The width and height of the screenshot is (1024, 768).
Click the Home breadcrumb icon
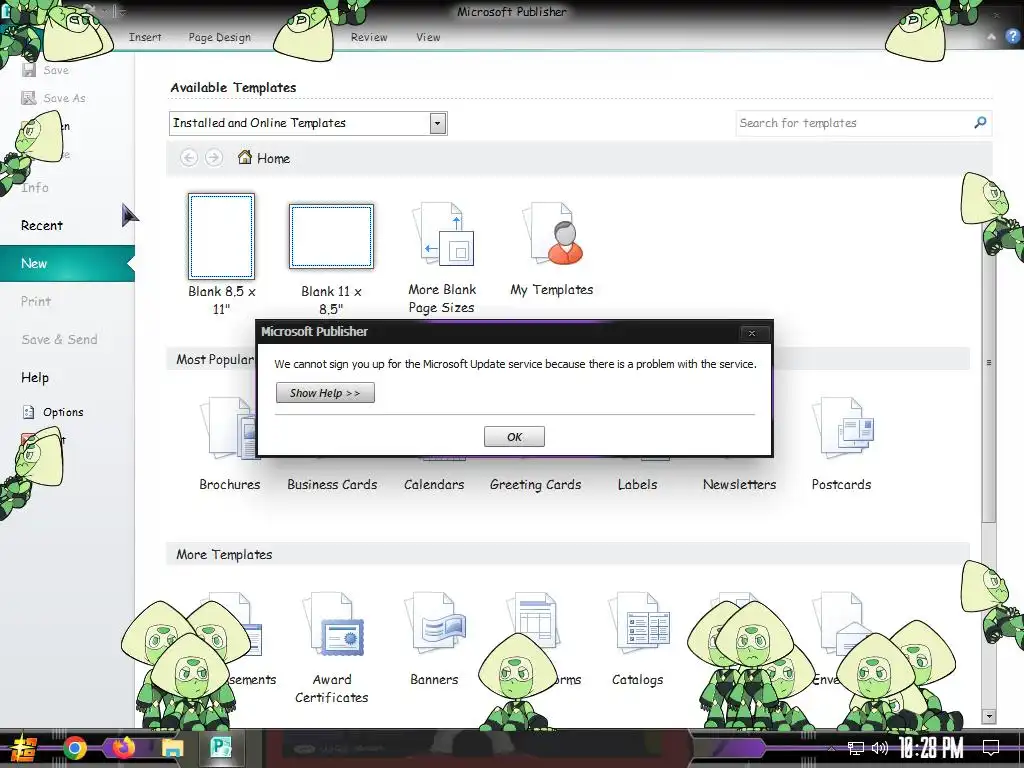[x=245, y=157]
